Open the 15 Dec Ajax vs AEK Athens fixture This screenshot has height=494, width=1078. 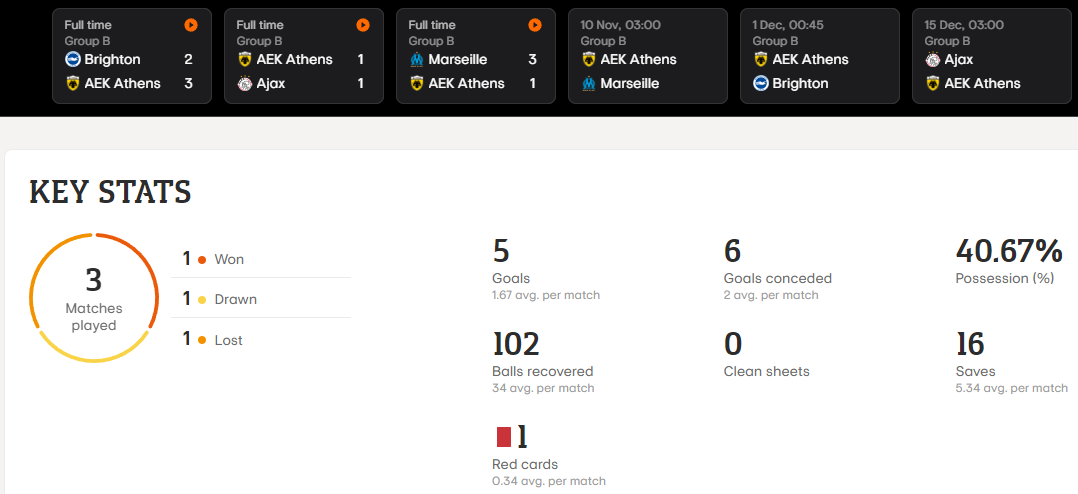(991, 56)
